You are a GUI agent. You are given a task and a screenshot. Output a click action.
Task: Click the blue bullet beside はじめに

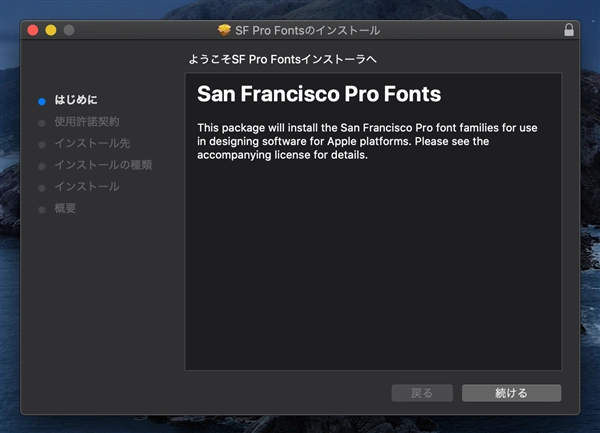click(x=42, y=101)
